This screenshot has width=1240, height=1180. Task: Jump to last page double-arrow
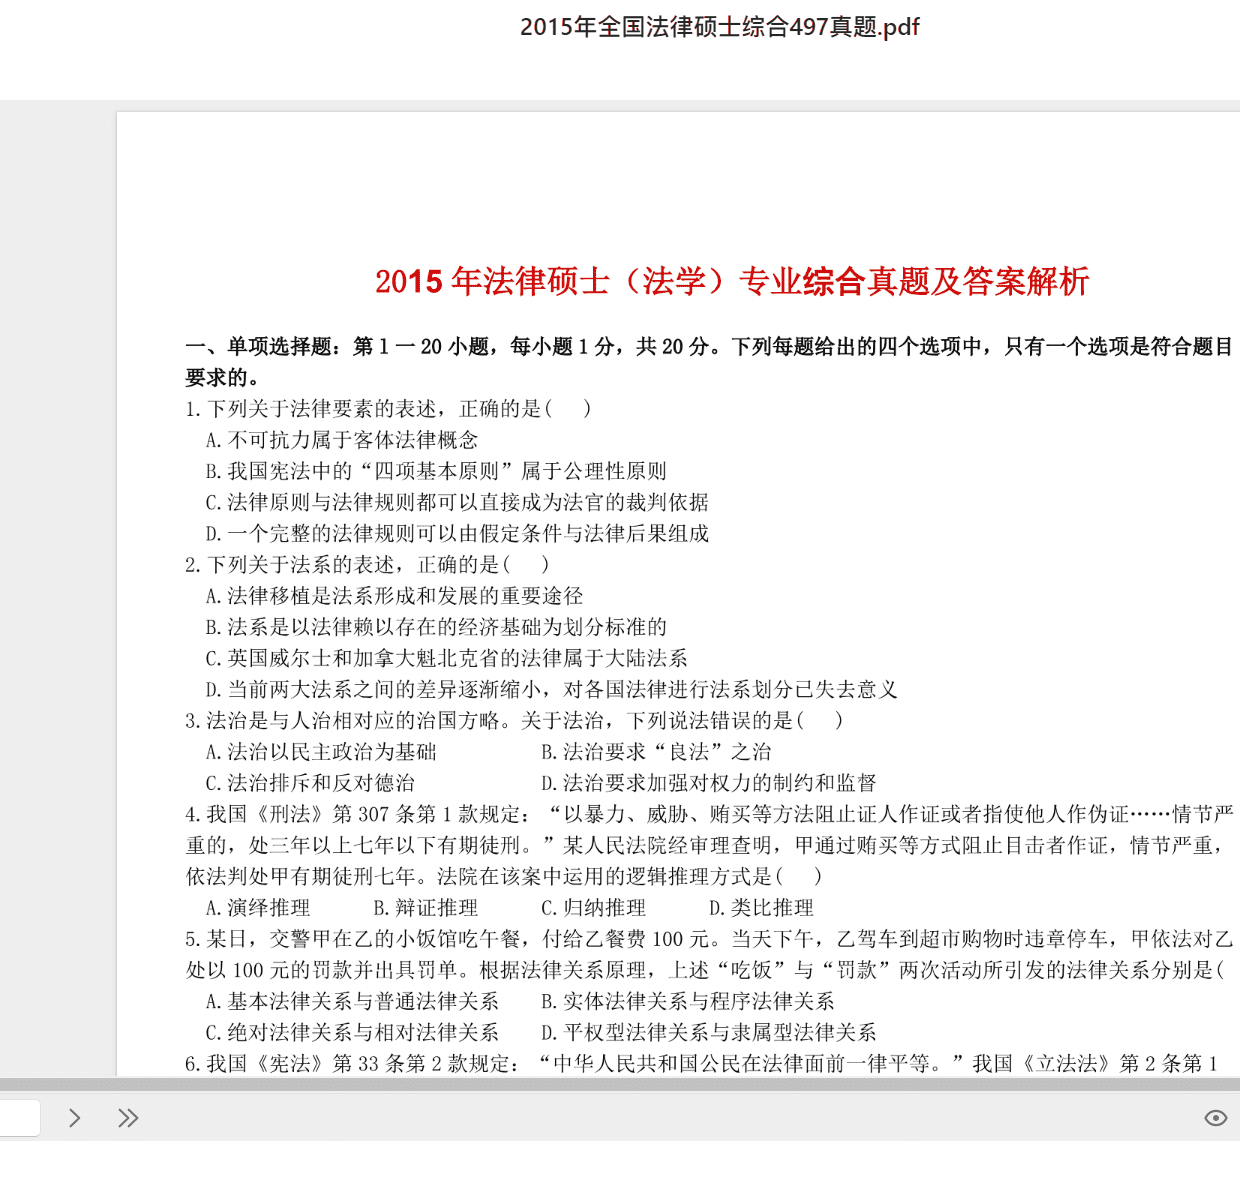tap(128, 1118)
